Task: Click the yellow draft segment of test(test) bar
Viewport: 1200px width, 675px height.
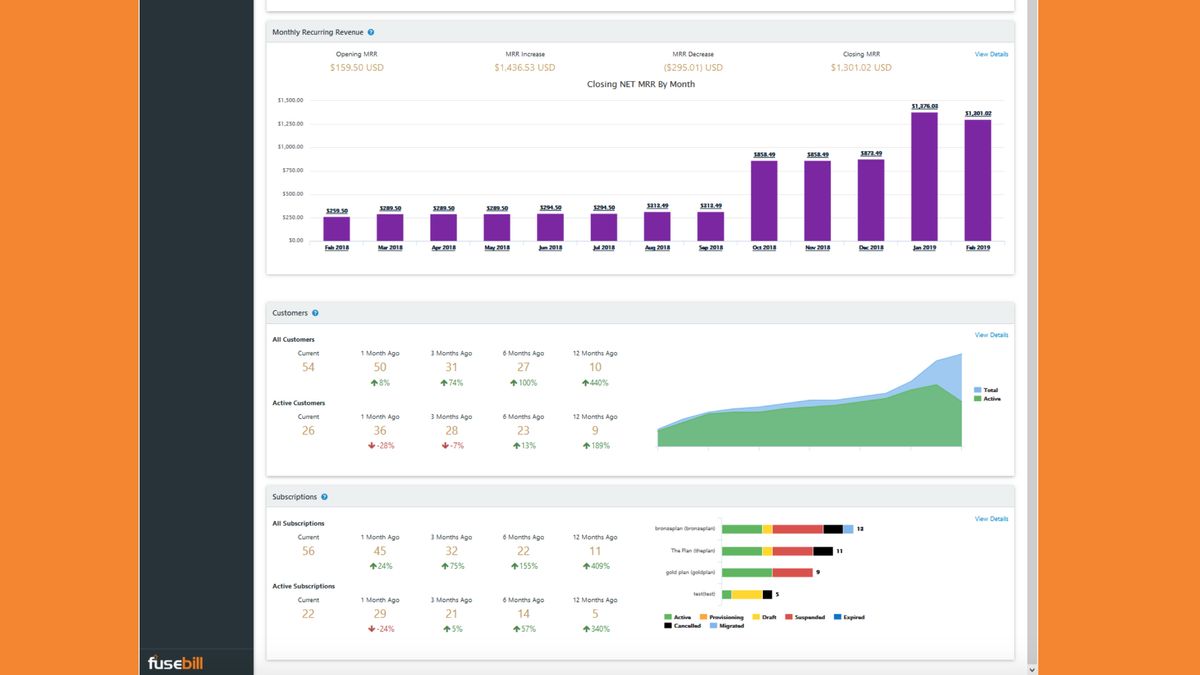Action: (747, 595)
